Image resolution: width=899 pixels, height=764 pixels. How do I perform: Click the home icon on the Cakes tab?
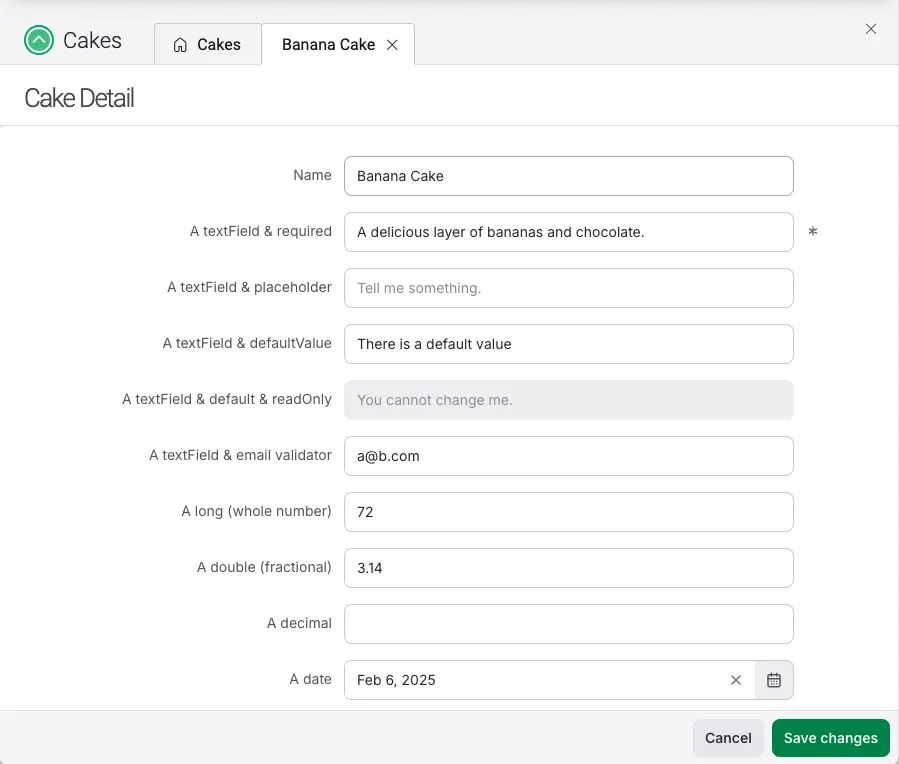click(180, 45)
